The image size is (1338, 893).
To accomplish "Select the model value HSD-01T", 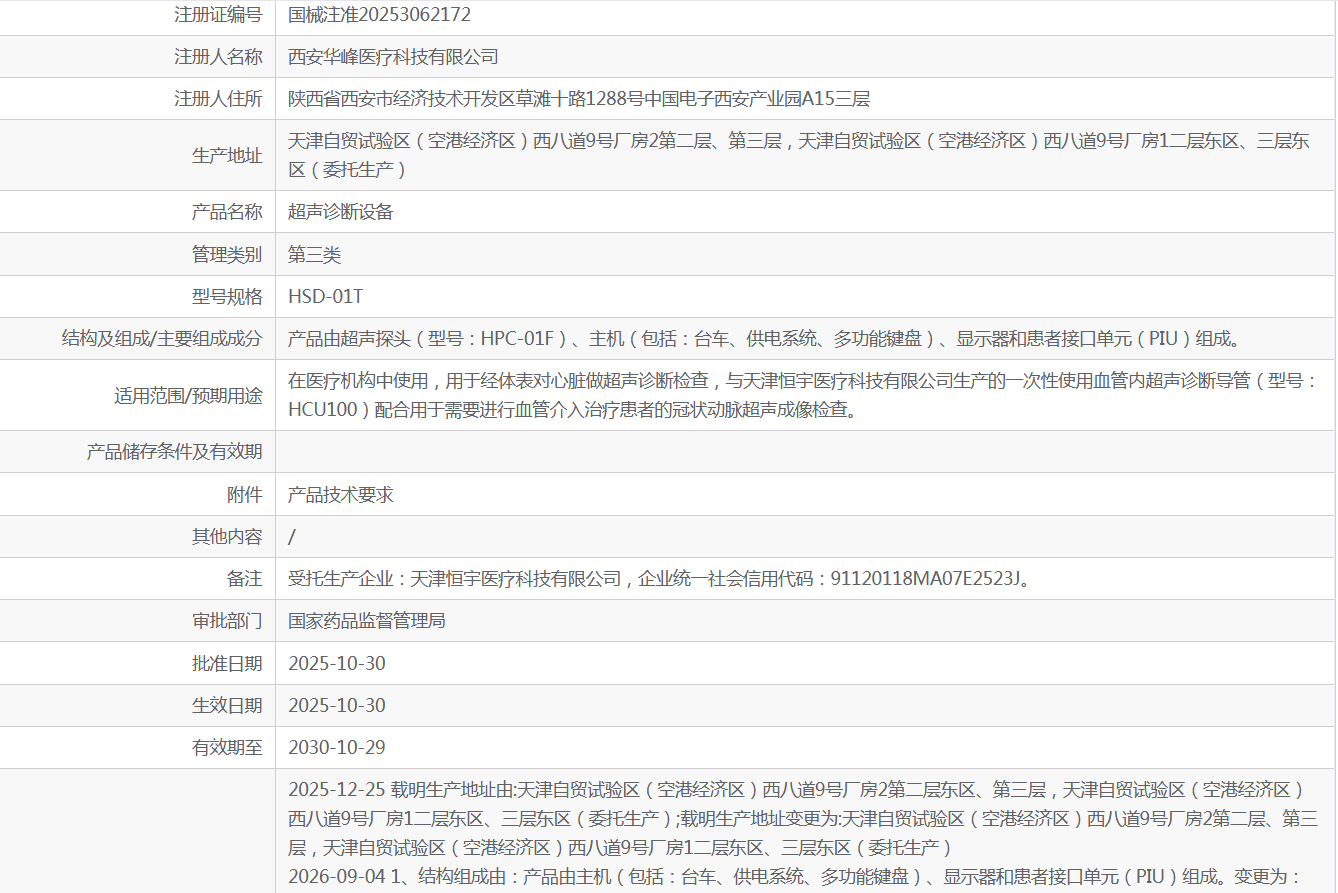I will click(326, 297).
